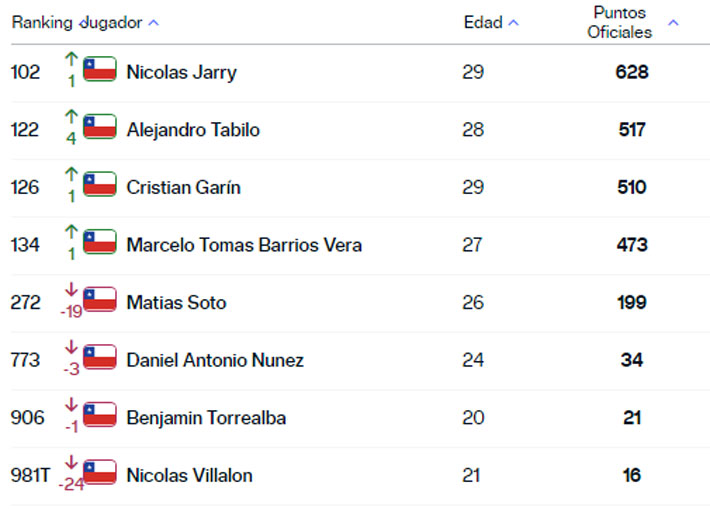The width and height of the screenshot is (710, 510).
Task: Click the flag icon next to Matias Soto
Action: pyautogui.click(x=100, y=300)
